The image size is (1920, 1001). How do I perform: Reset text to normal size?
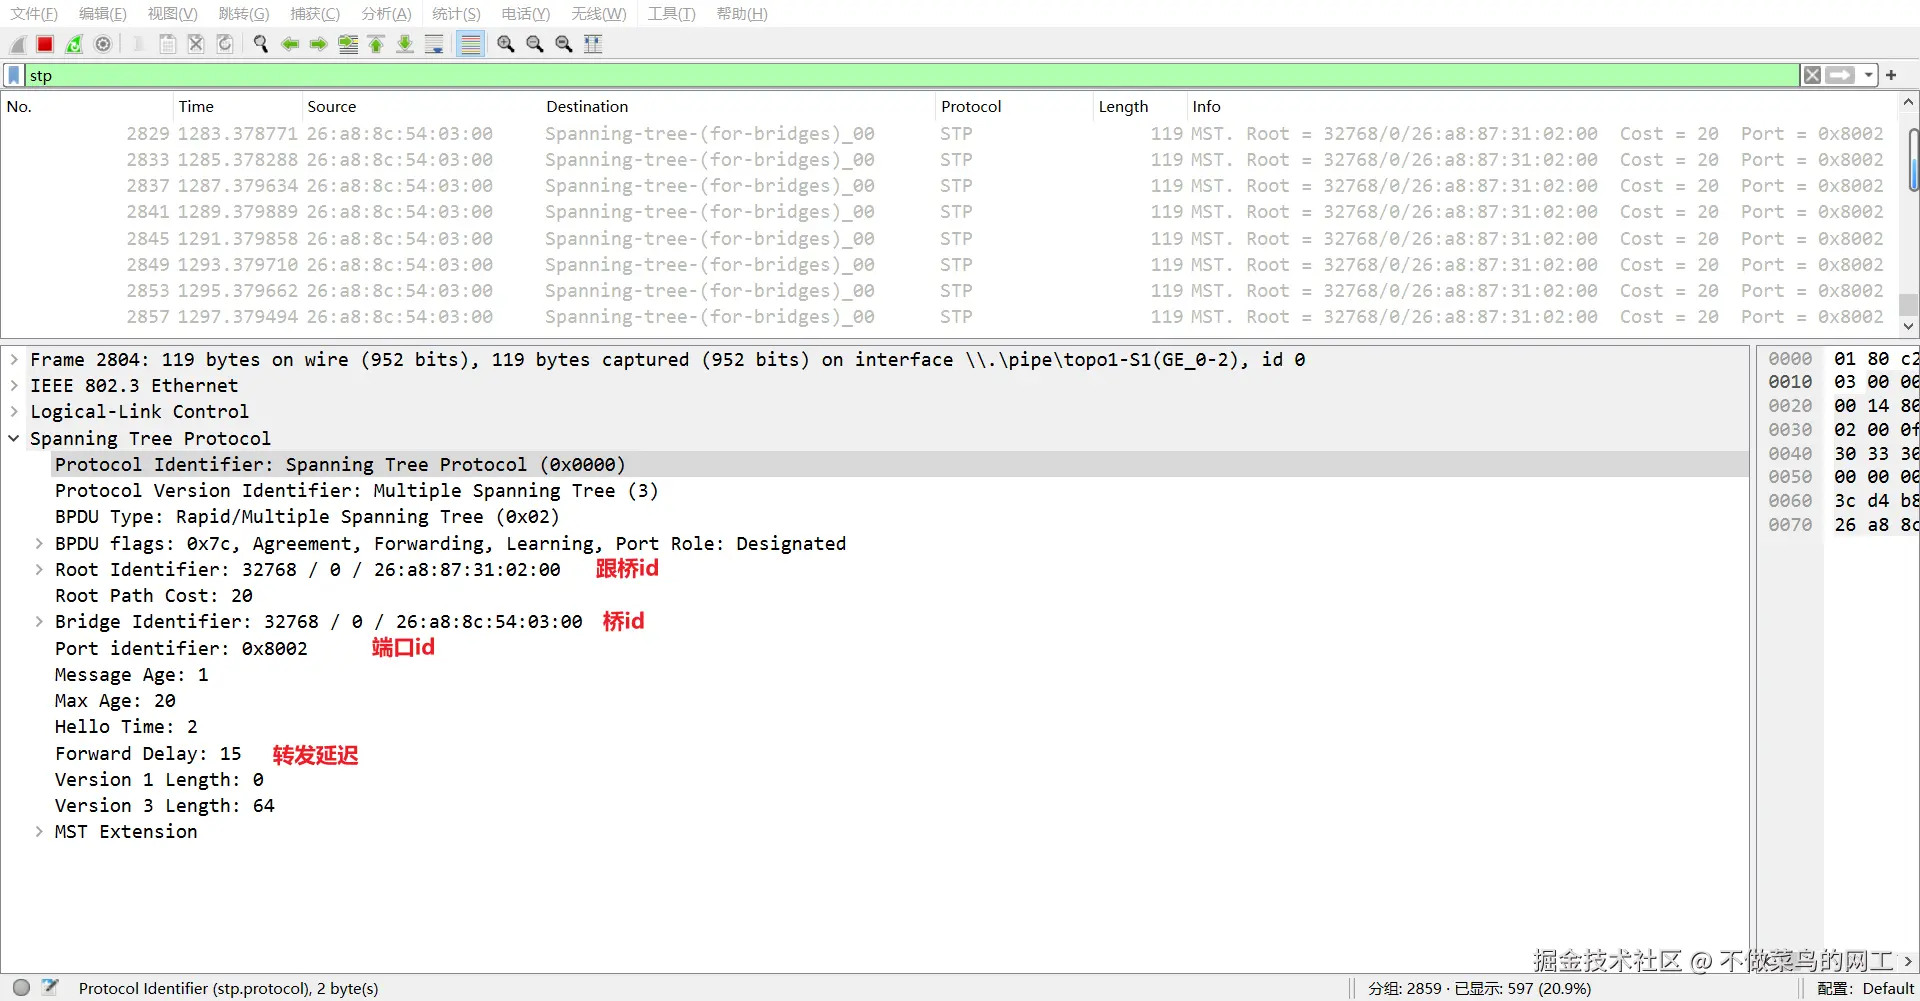(x=564, y=44)
